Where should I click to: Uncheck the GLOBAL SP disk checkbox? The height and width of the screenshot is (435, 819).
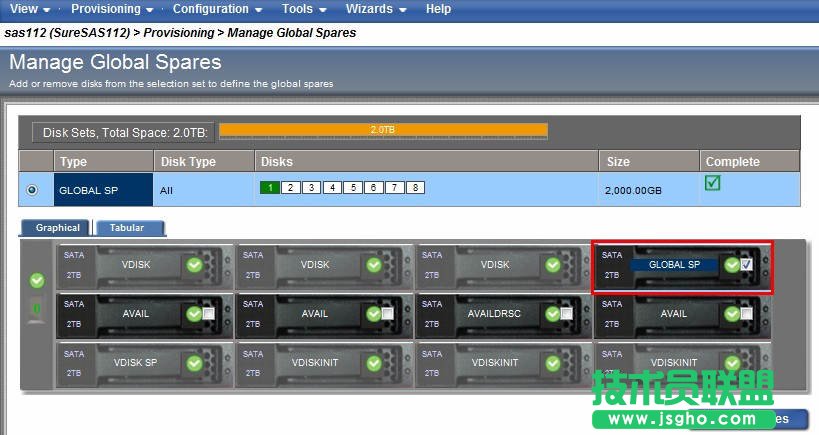click(x=746, y=265)
